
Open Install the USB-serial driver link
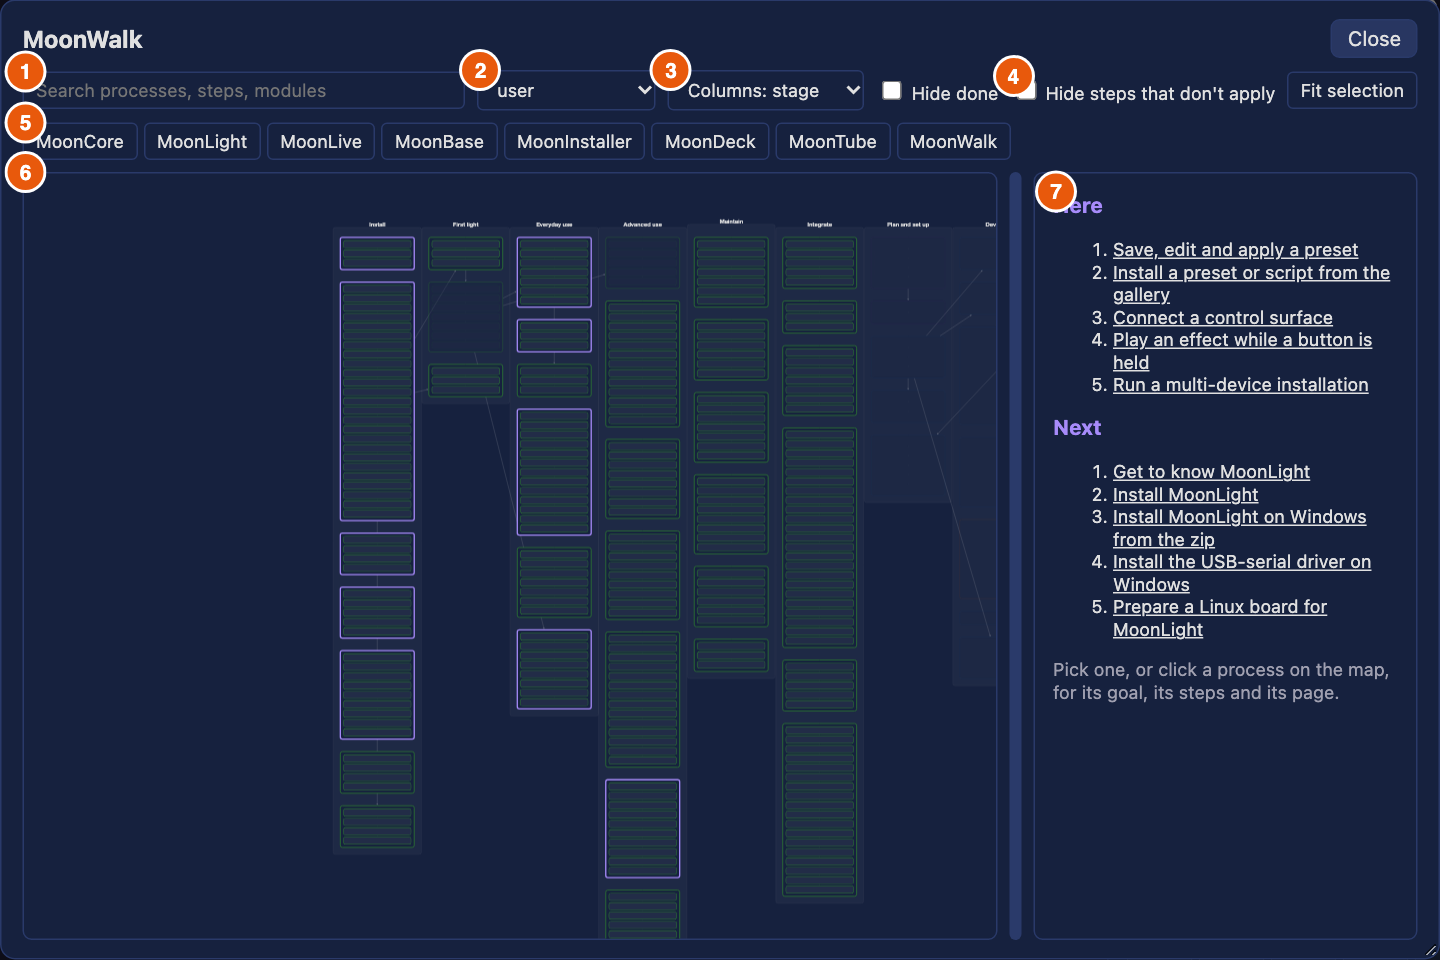tap(1242, 573)
